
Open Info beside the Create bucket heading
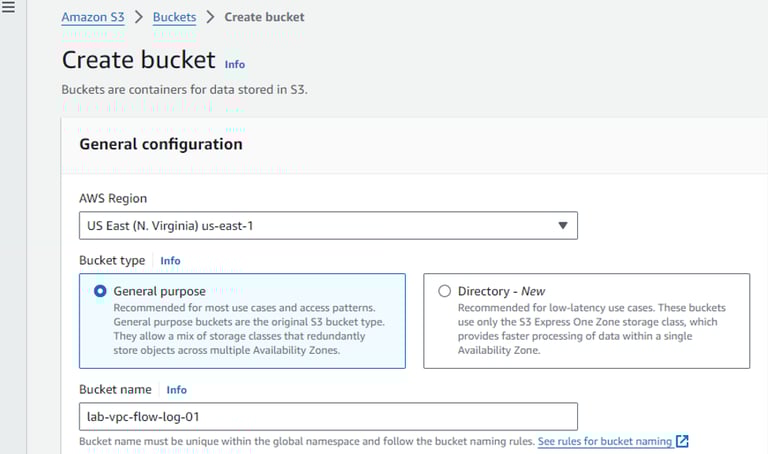coord(234,64)
